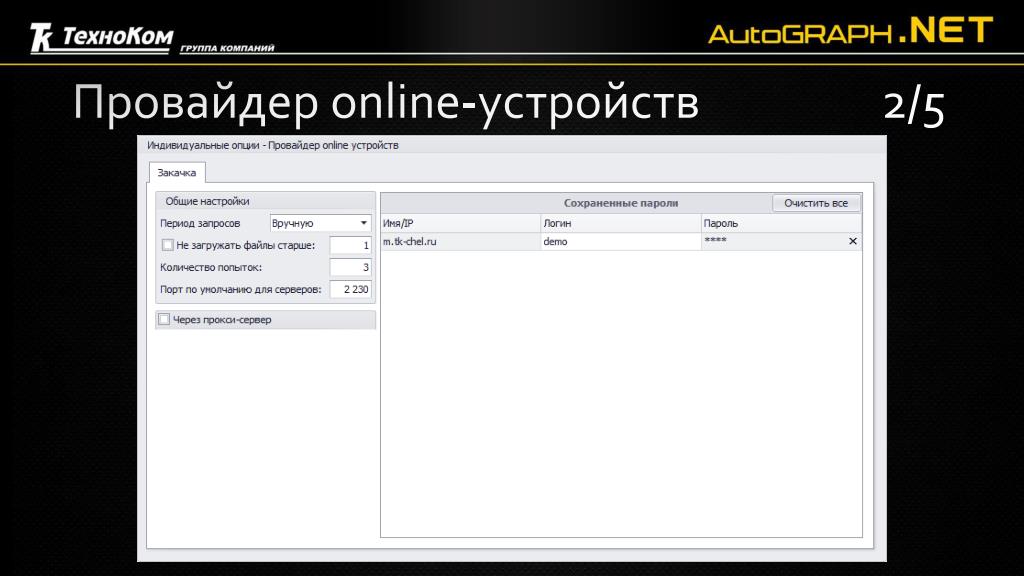Click the Общие настройки group header
The width and height of the screenshot is (1024, 576).
[265, 201]
